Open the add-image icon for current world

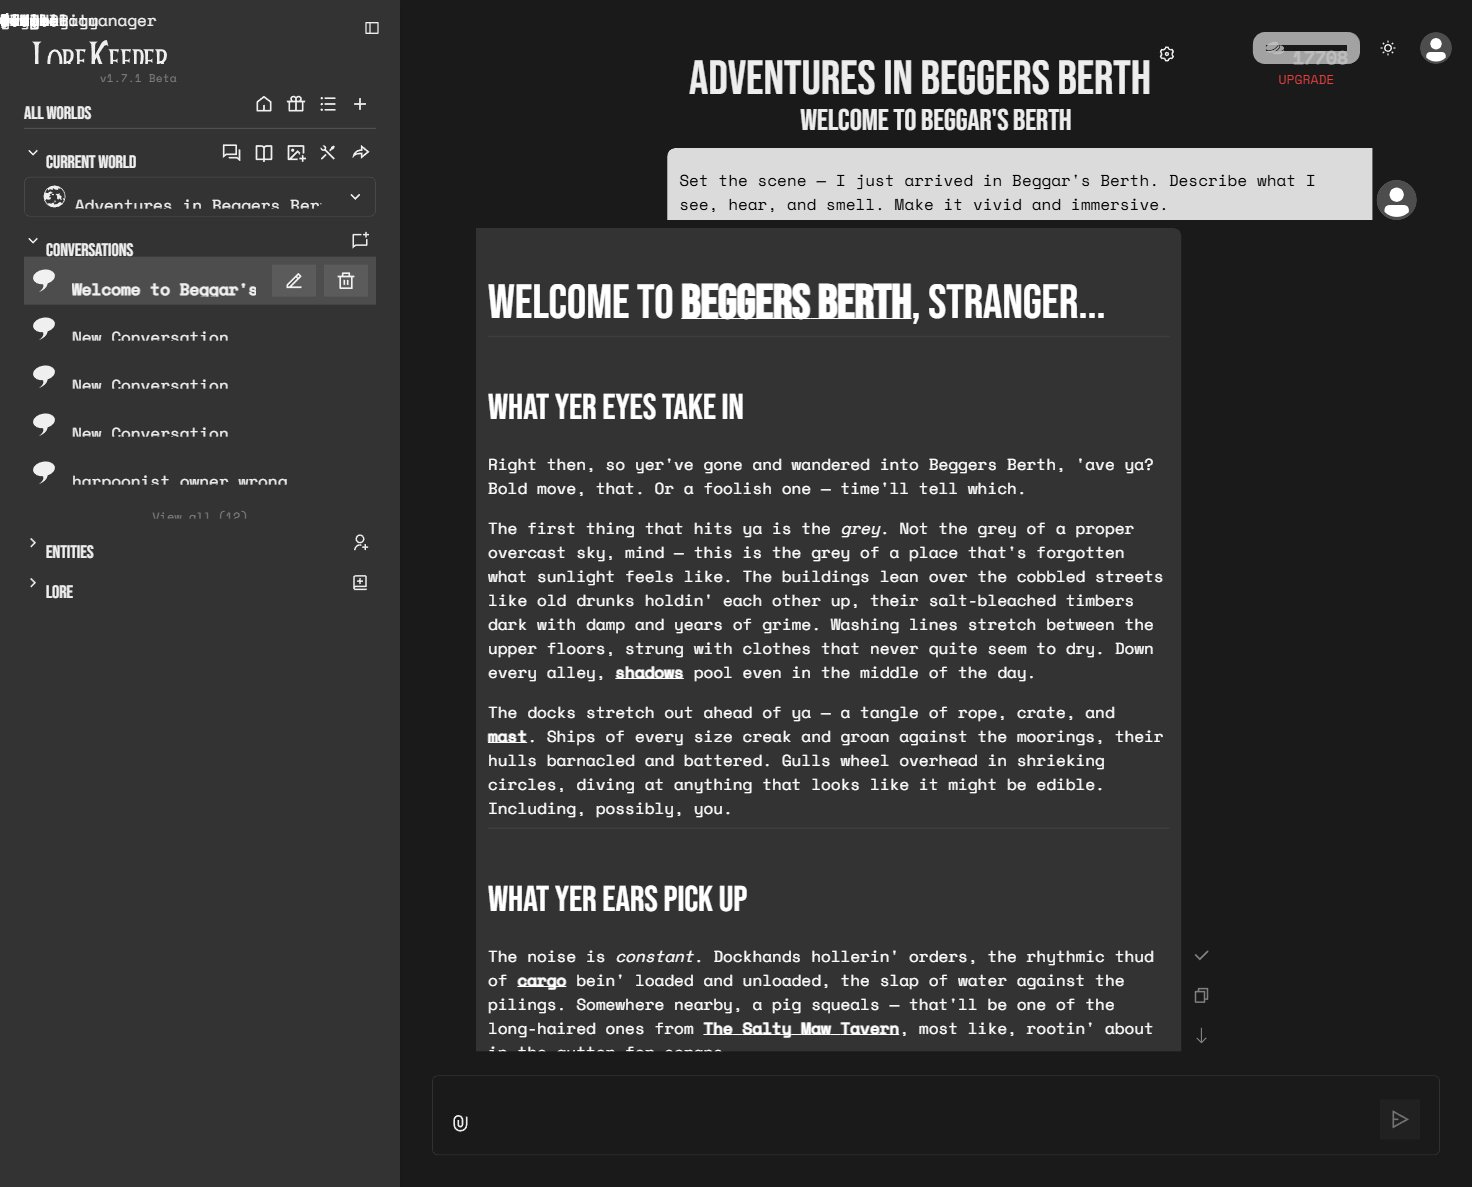(x=296, y=153)
